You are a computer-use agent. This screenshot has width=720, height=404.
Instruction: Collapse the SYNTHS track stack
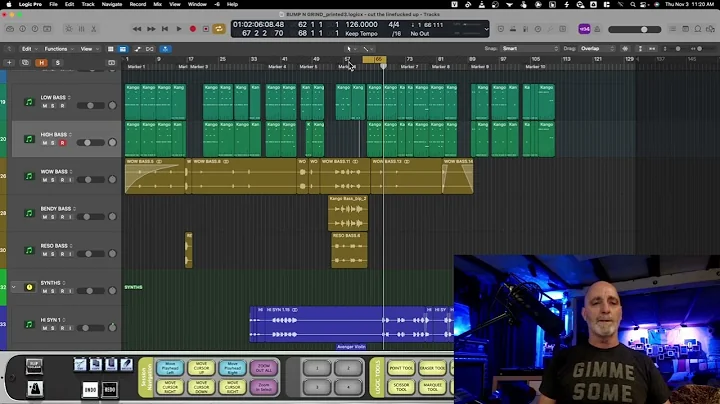click(x=13, y=287)
